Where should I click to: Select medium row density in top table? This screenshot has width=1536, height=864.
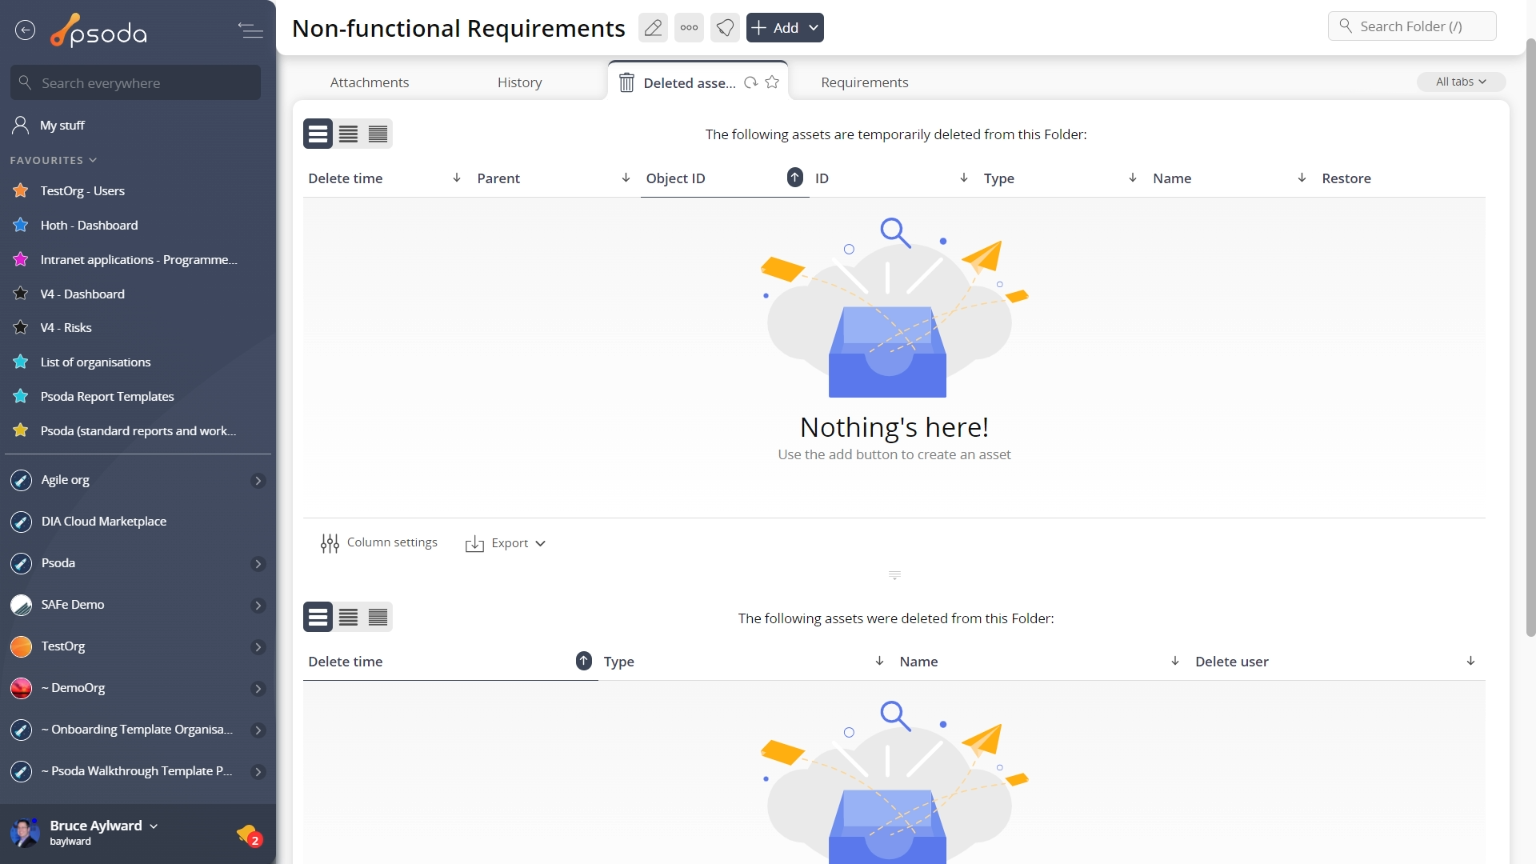(x=348, y=134)
